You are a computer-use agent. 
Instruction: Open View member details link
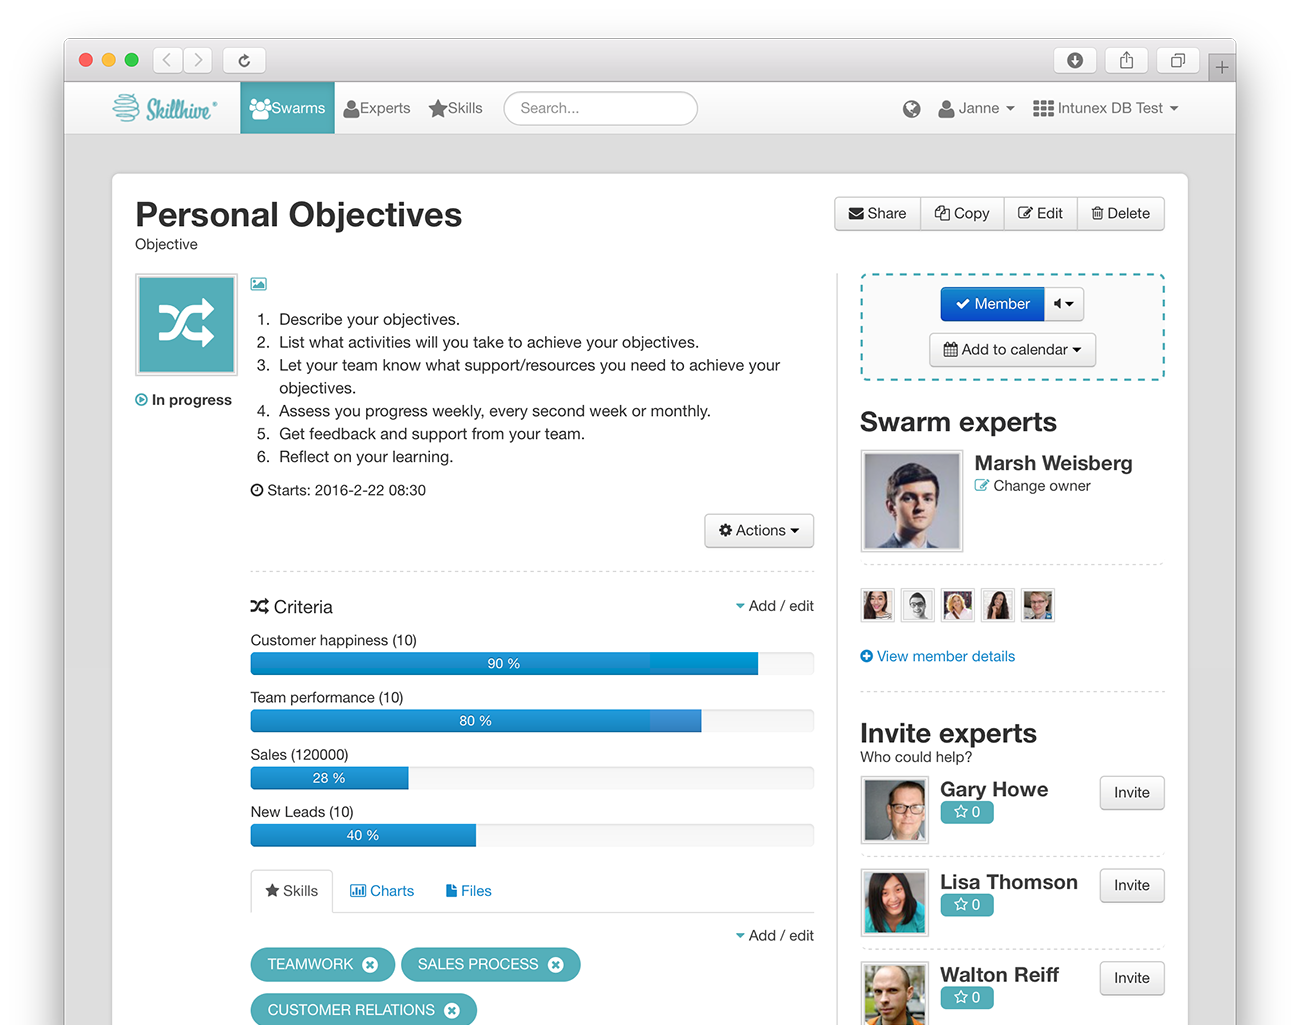tap(938, 657)
